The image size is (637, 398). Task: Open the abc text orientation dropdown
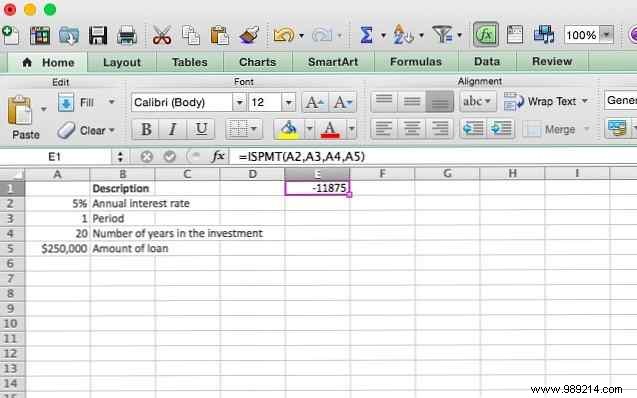pyautogui.click(x=478, y=101)
